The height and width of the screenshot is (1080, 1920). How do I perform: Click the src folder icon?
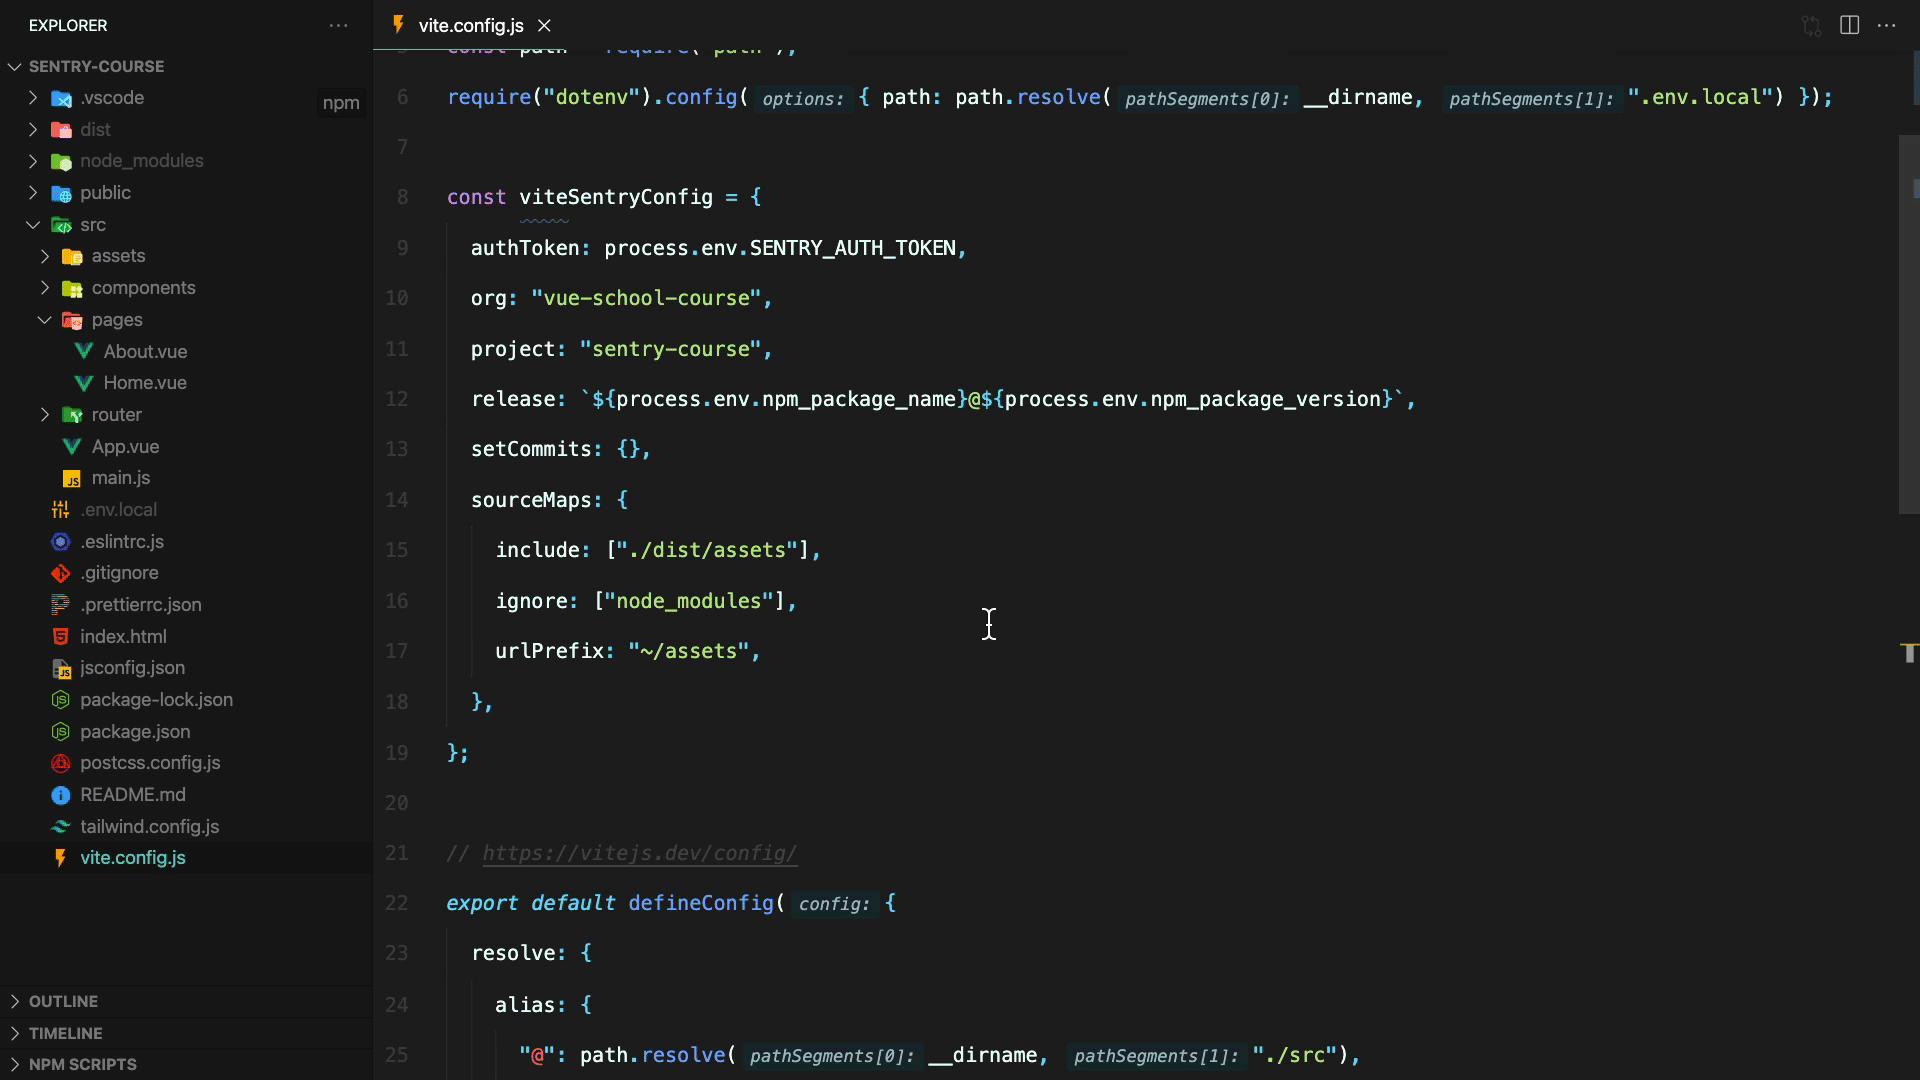[61, 225]
